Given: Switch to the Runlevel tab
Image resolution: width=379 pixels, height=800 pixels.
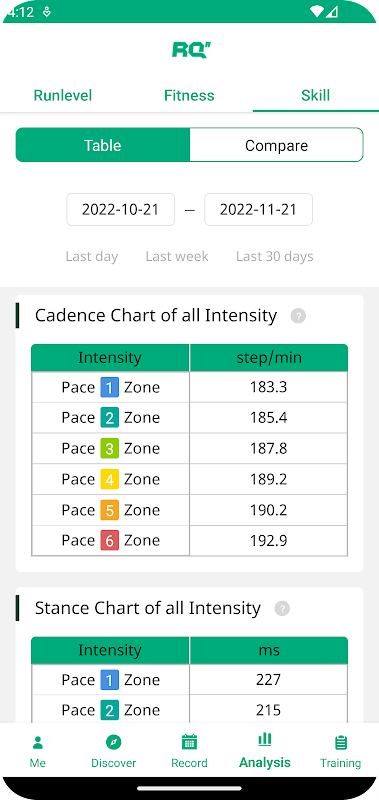Looking at the screenshot, I should tap(63, 95).
